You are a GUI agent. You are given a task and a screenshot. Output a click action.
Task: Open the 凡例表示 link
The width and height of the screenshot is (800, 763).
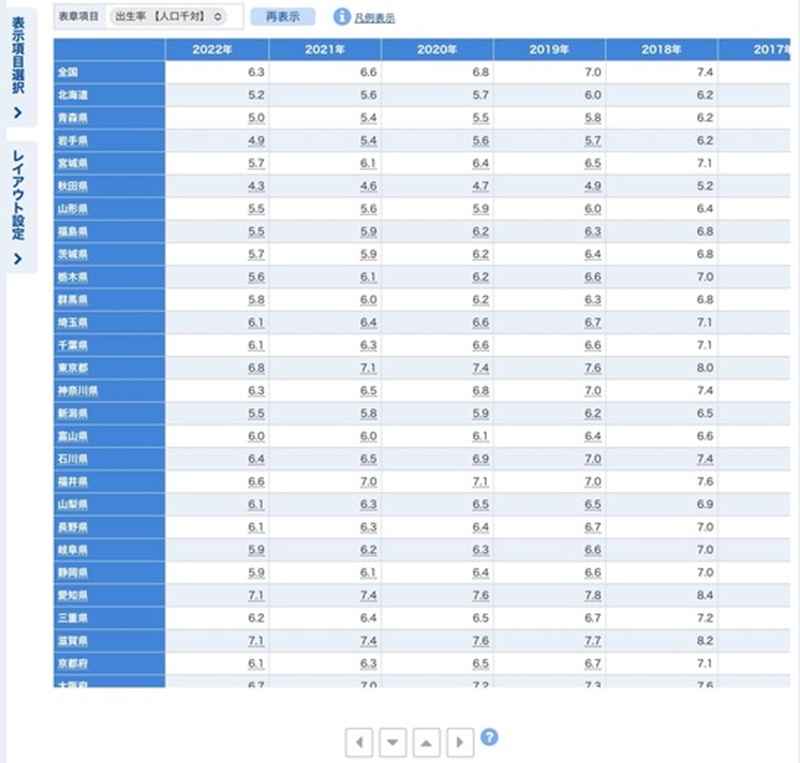pos(375,18)
